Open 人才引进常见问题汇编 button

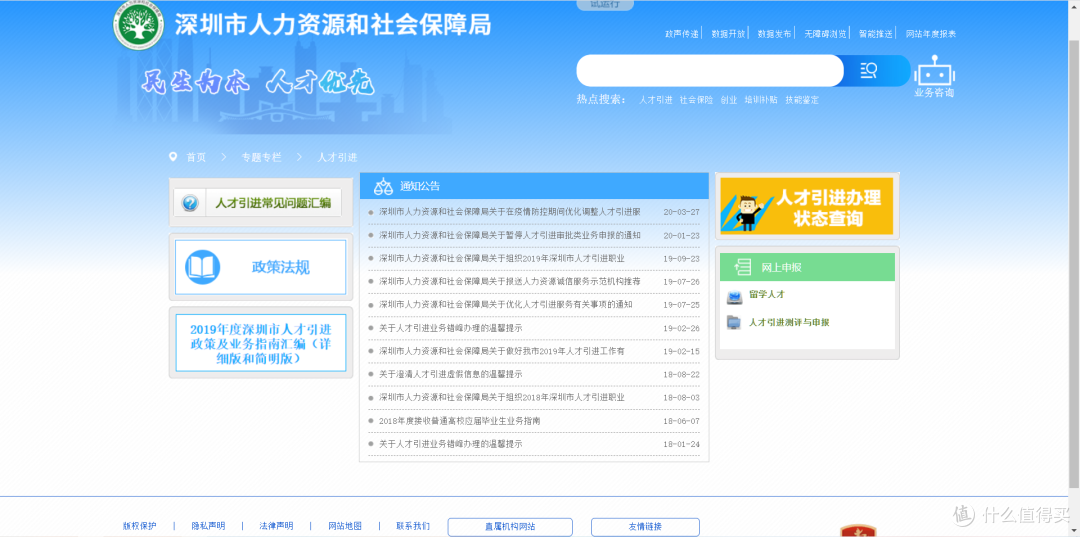tap(258, 203)
